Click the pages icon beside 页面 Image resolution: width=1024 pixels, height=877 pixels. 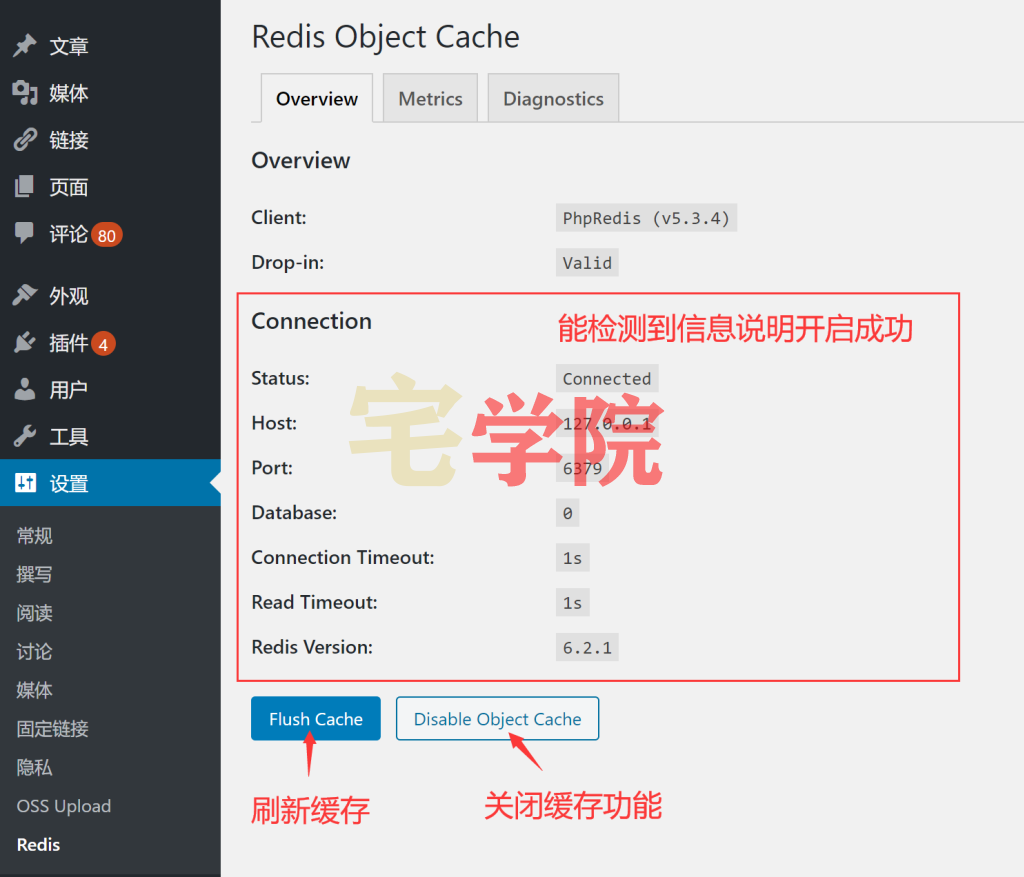click(25, 187)
